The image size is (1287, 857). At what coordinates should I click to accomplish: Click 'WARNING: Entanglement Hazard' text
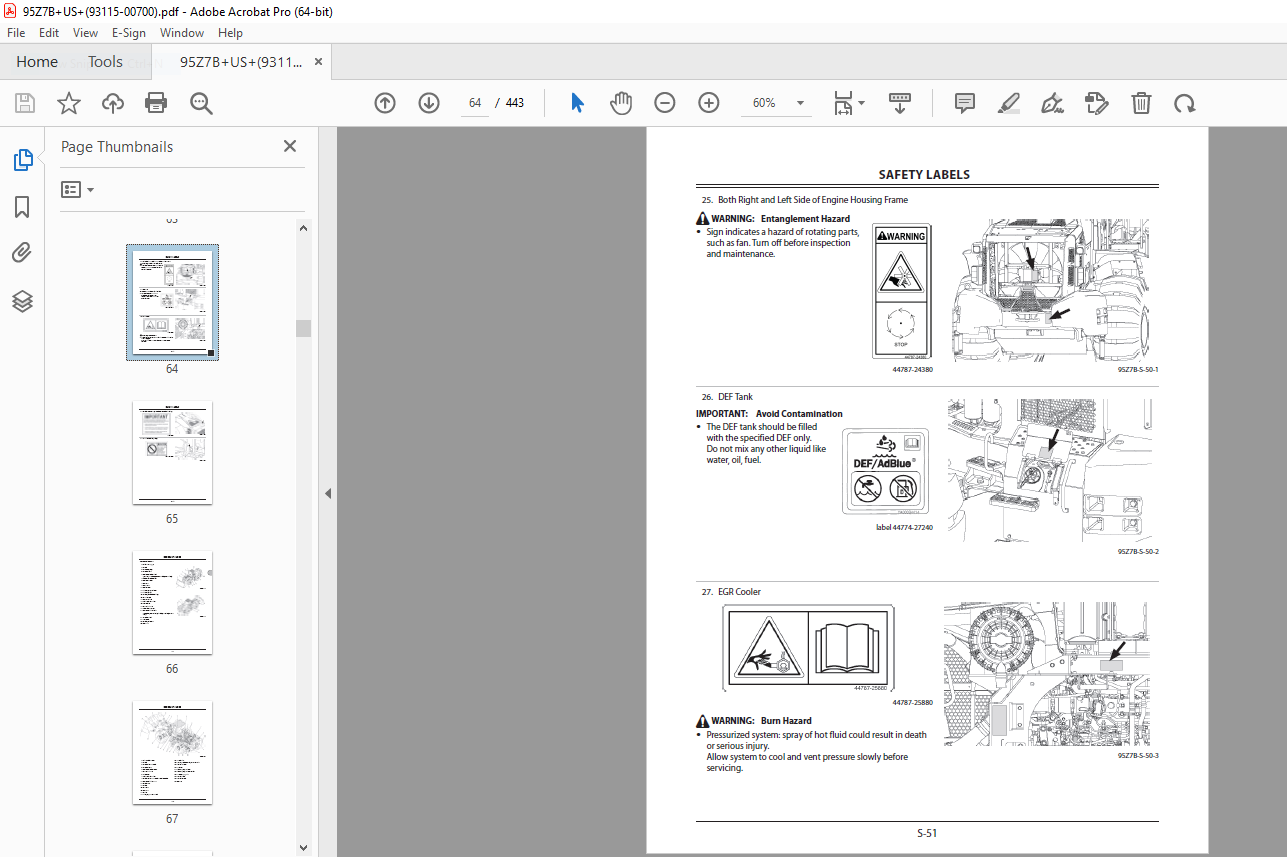click(x=773, y=218)
